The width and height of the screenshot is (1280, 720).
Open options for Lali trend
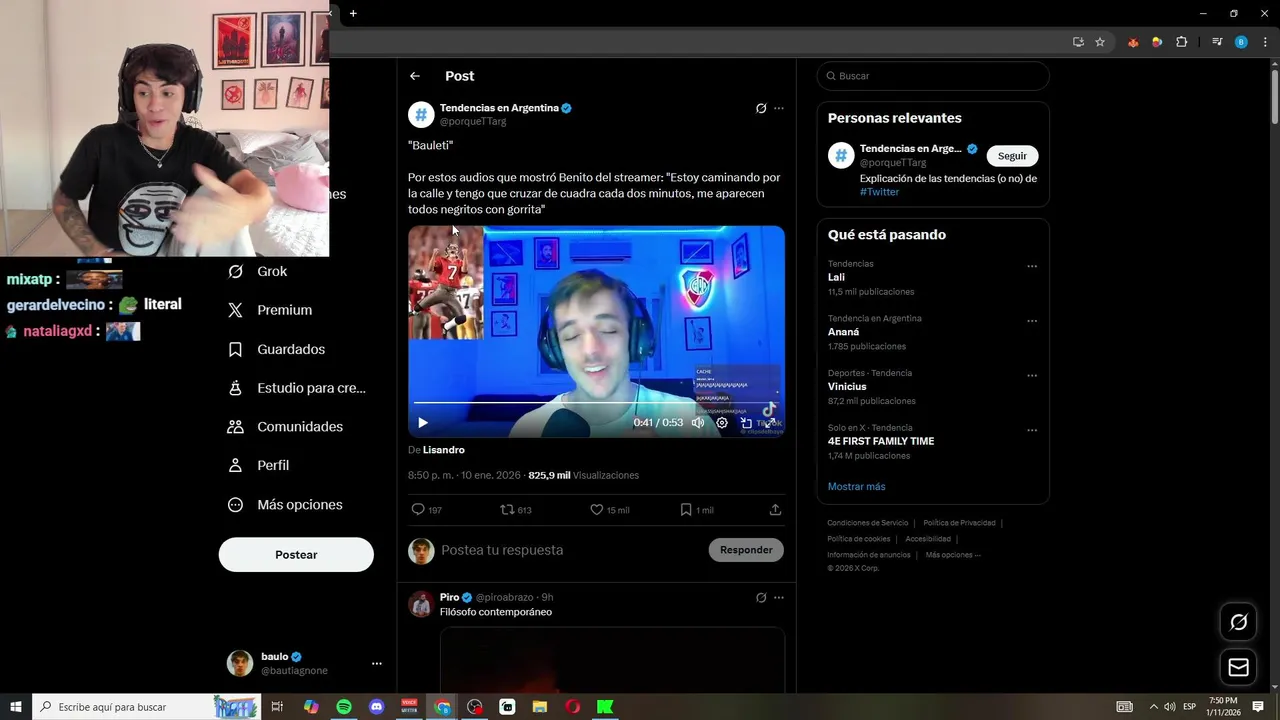click(x=1032, y=267)
